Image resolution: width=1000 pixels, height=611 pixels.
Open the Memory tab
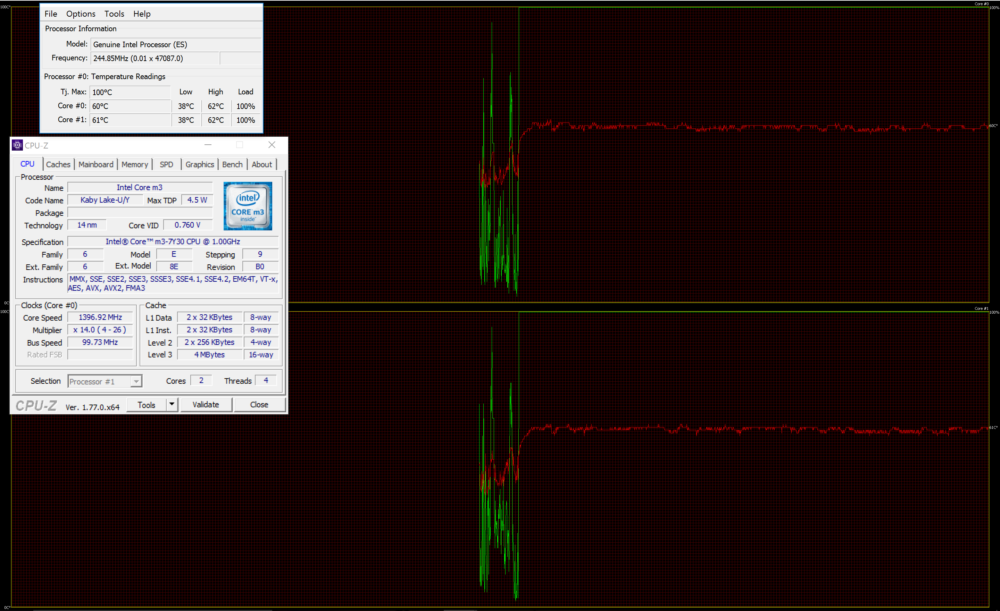click(135, 164)
